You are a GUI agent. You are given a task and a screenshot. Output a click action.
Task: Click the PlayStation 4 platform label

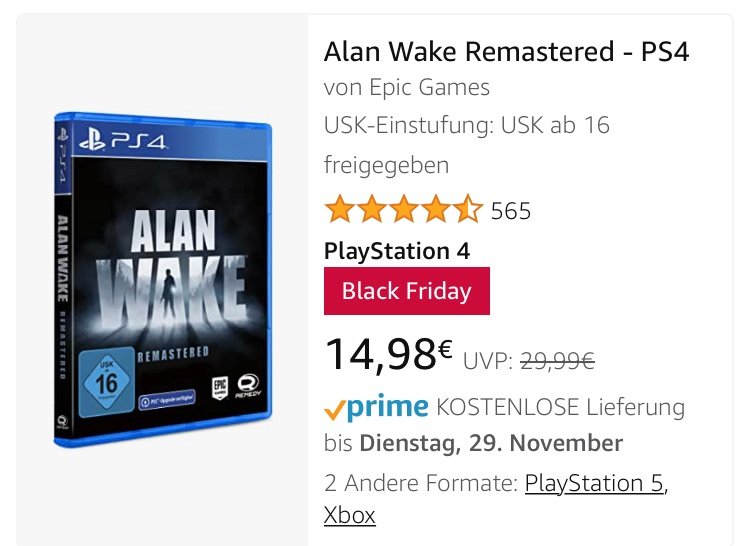coord(397,251)
